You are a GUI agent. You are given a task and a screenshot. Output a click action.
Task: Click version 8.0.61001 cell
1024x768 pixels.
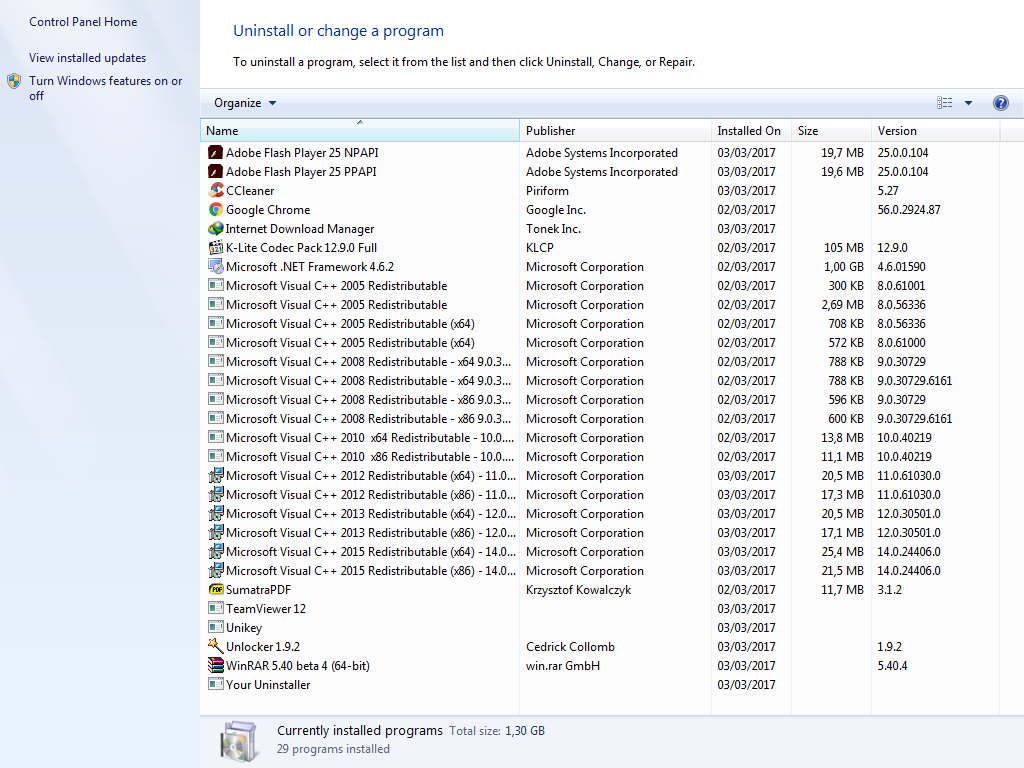click(901, 285)
